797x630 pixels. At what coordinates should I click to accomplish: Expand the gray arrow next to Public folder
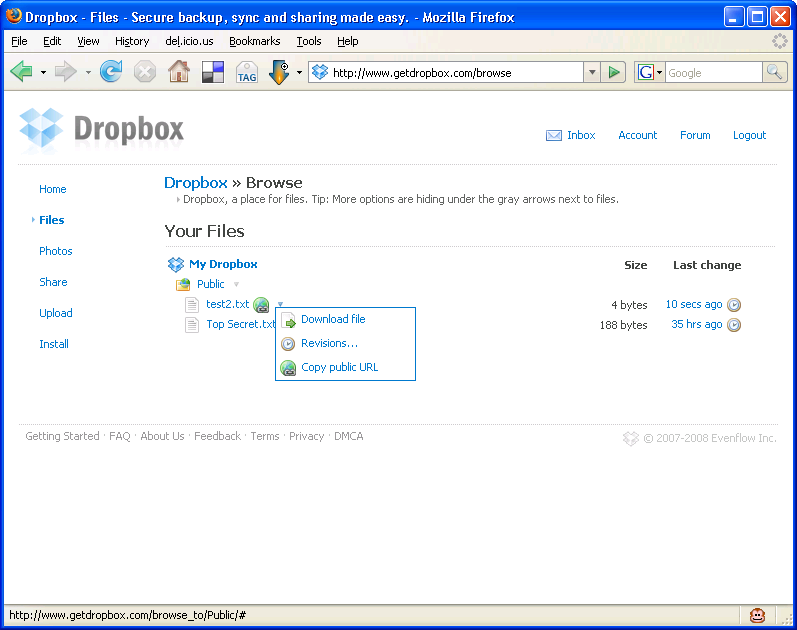236,284
